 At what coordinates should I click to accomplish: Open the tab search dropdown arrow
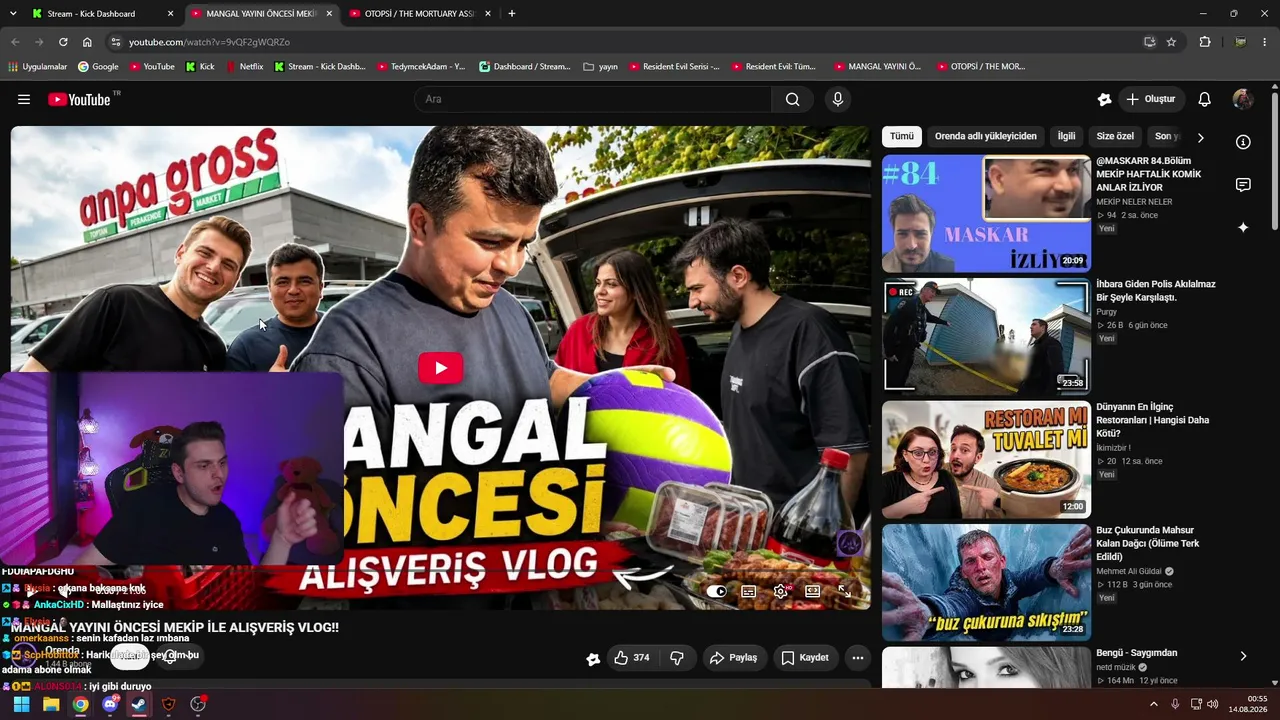point(13,14)
